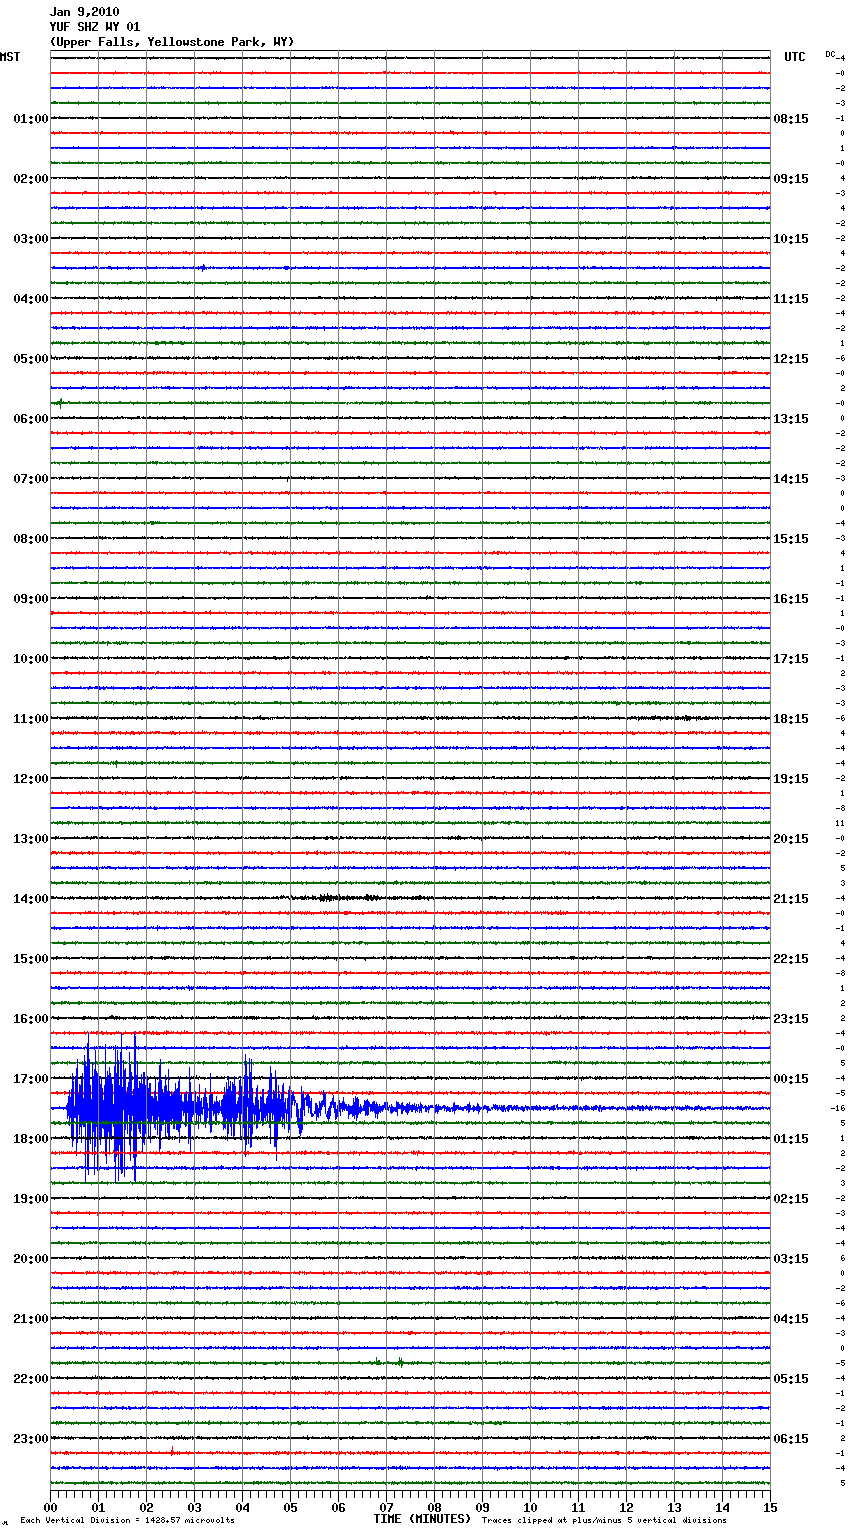Select the 17:00 MST time label
Image resolution: width=850 pixels, height=1534 pixels.
click(x=31, y=1079)
